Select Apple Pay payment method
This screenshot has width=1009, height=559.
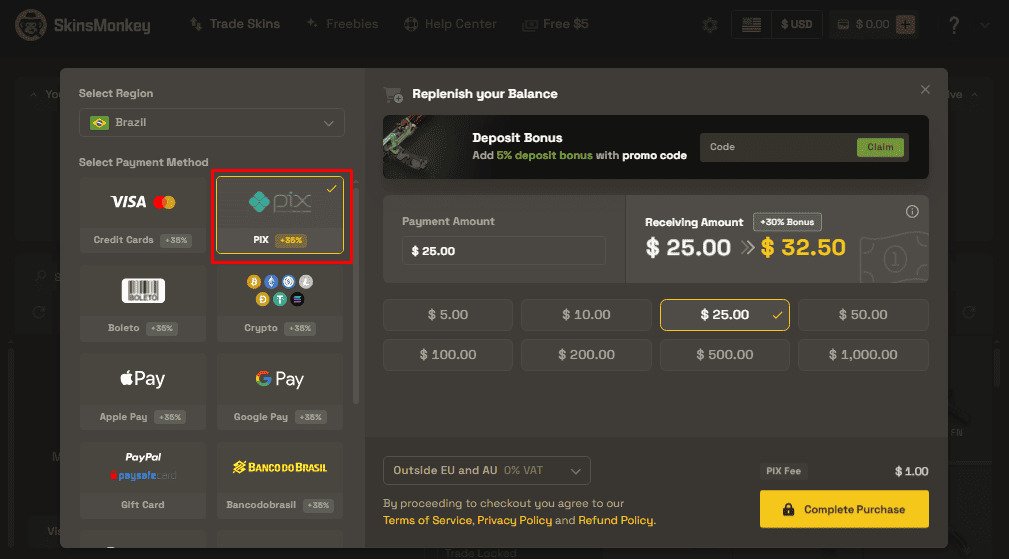point(143,379)
